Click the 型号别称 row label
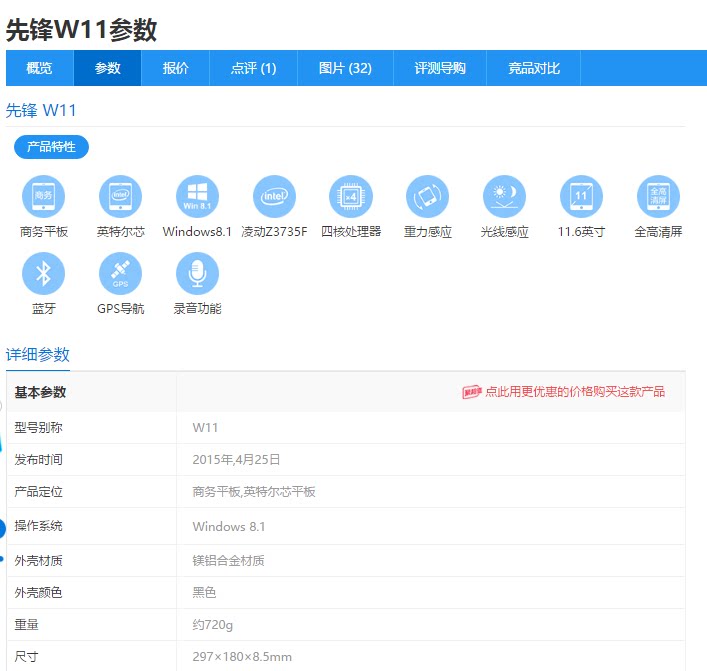The image size is (707, 671). click(38, 427)
